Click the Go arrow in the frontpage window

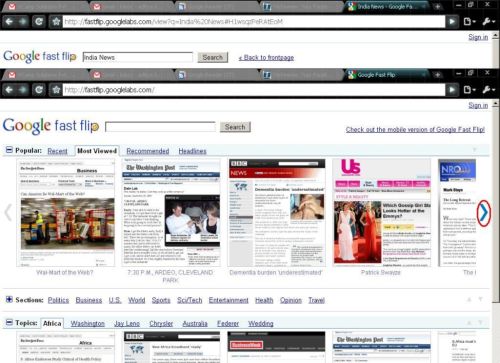[452, 90]
